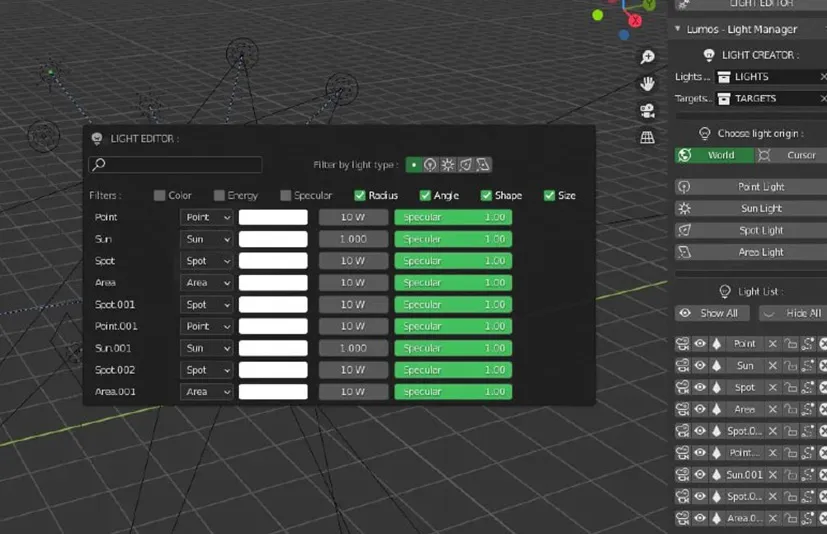Click the red X axis gizmo ball

coord(635,21)
